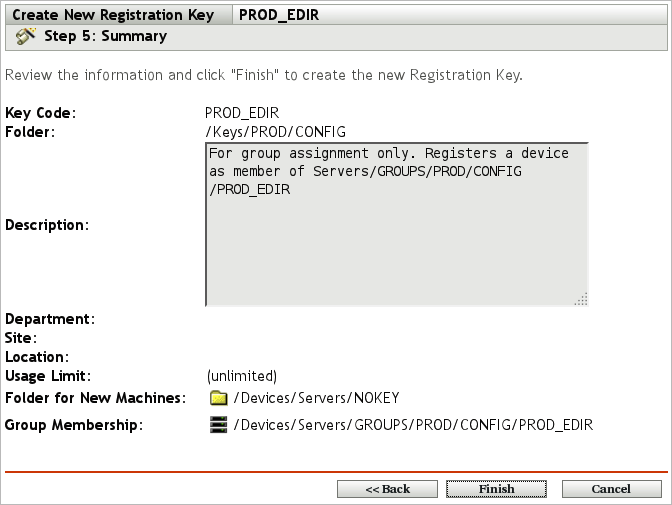Click the resize grip of the Description box
Screen dimensions: 672x505
[x=581, y=298]
